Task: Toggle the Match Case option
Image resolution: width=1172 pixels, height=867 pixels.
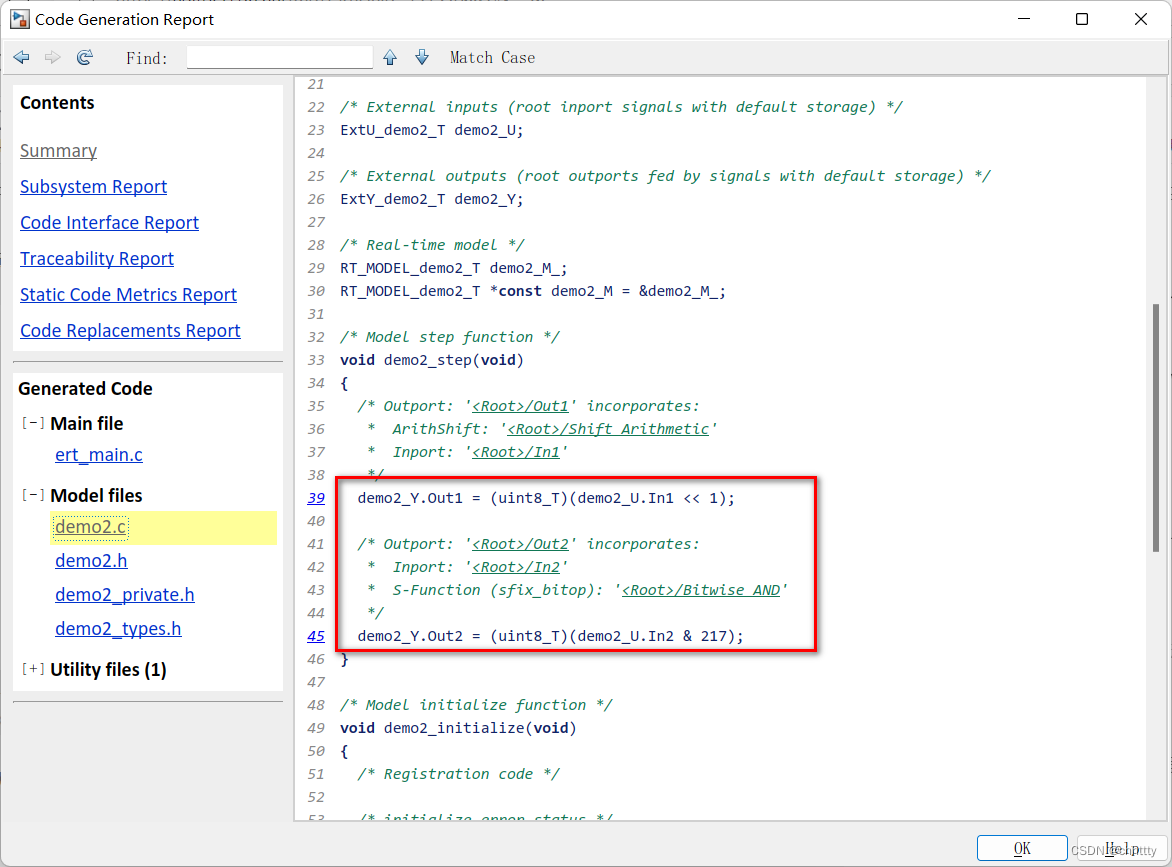Action: [492, 58]
